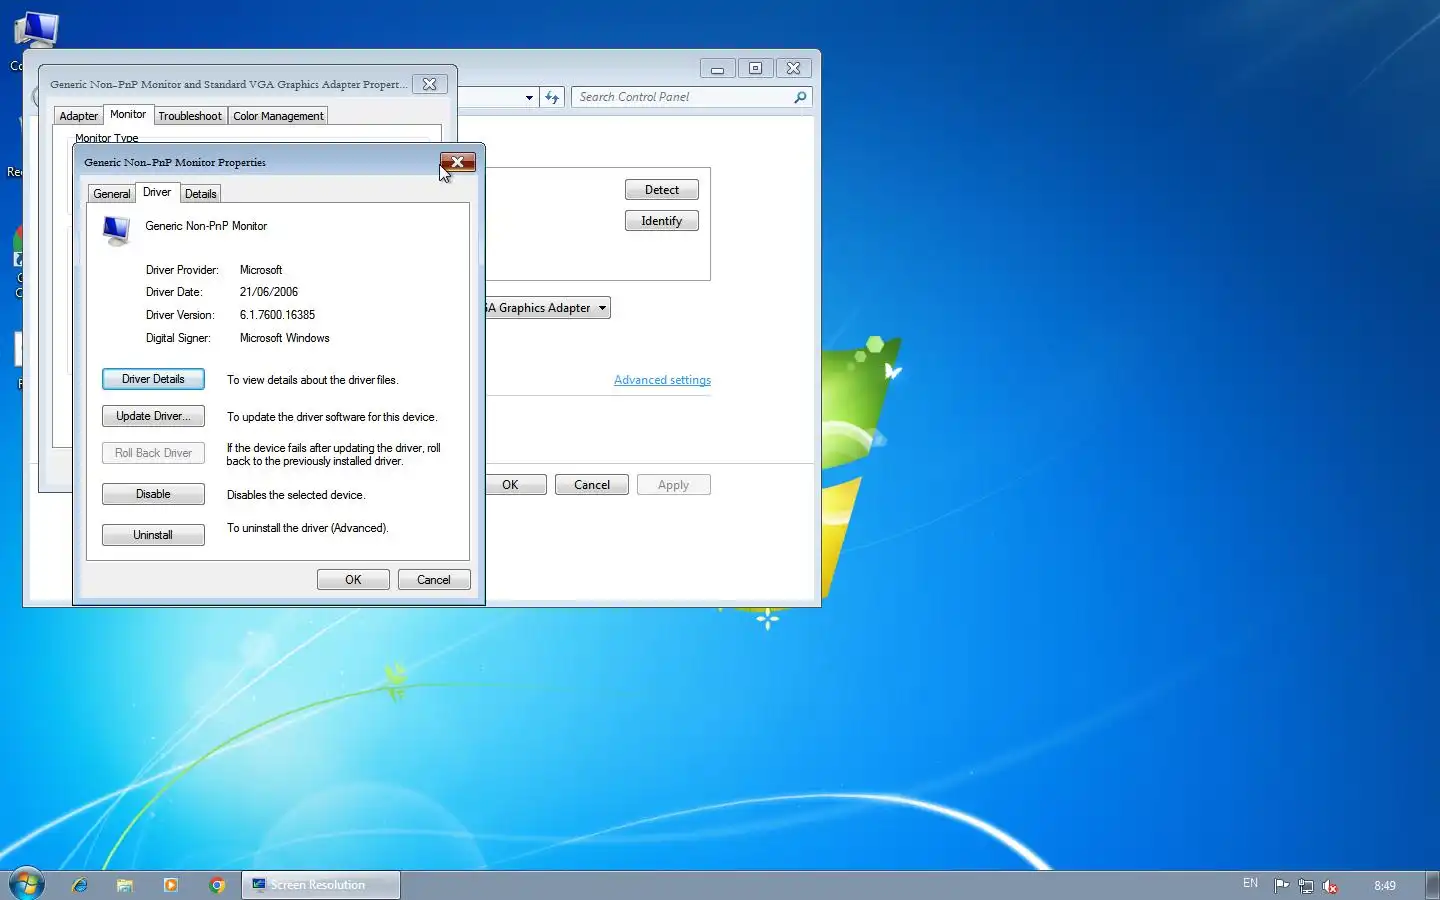Viewport: 1440px width, 900px height.
Task: Click the Update Driver button
Action: [153, 416]
